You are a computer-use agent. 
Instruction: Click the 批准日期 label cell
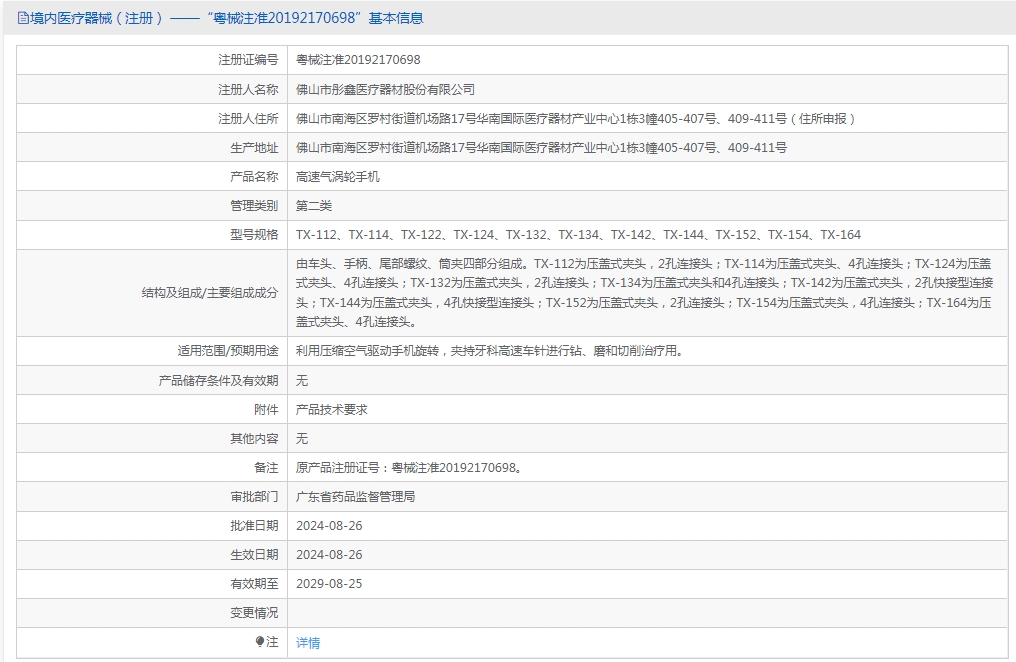point(152,525)
